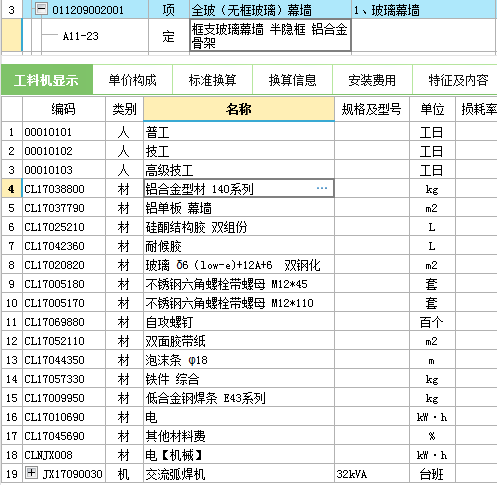Click the % unit cell for 其他材料费

pyautogui.click(x=432, y=436)
